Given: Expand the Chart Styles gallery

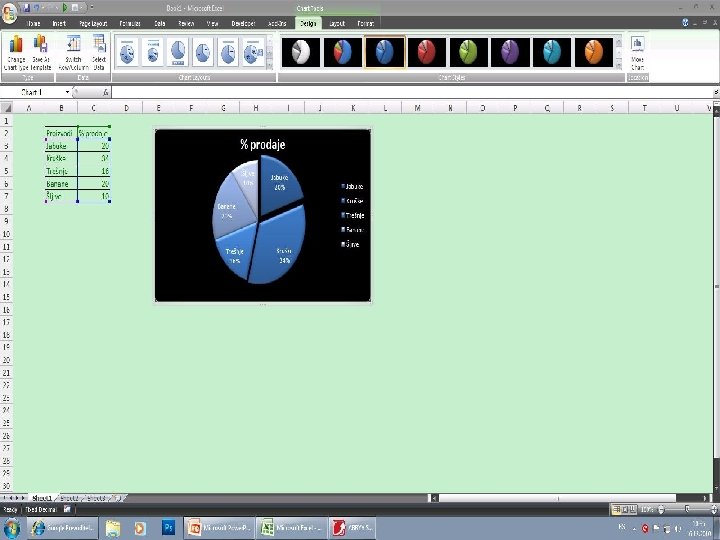Looking at the screenshot, I should pyautogui.click(x=619, y=65).
